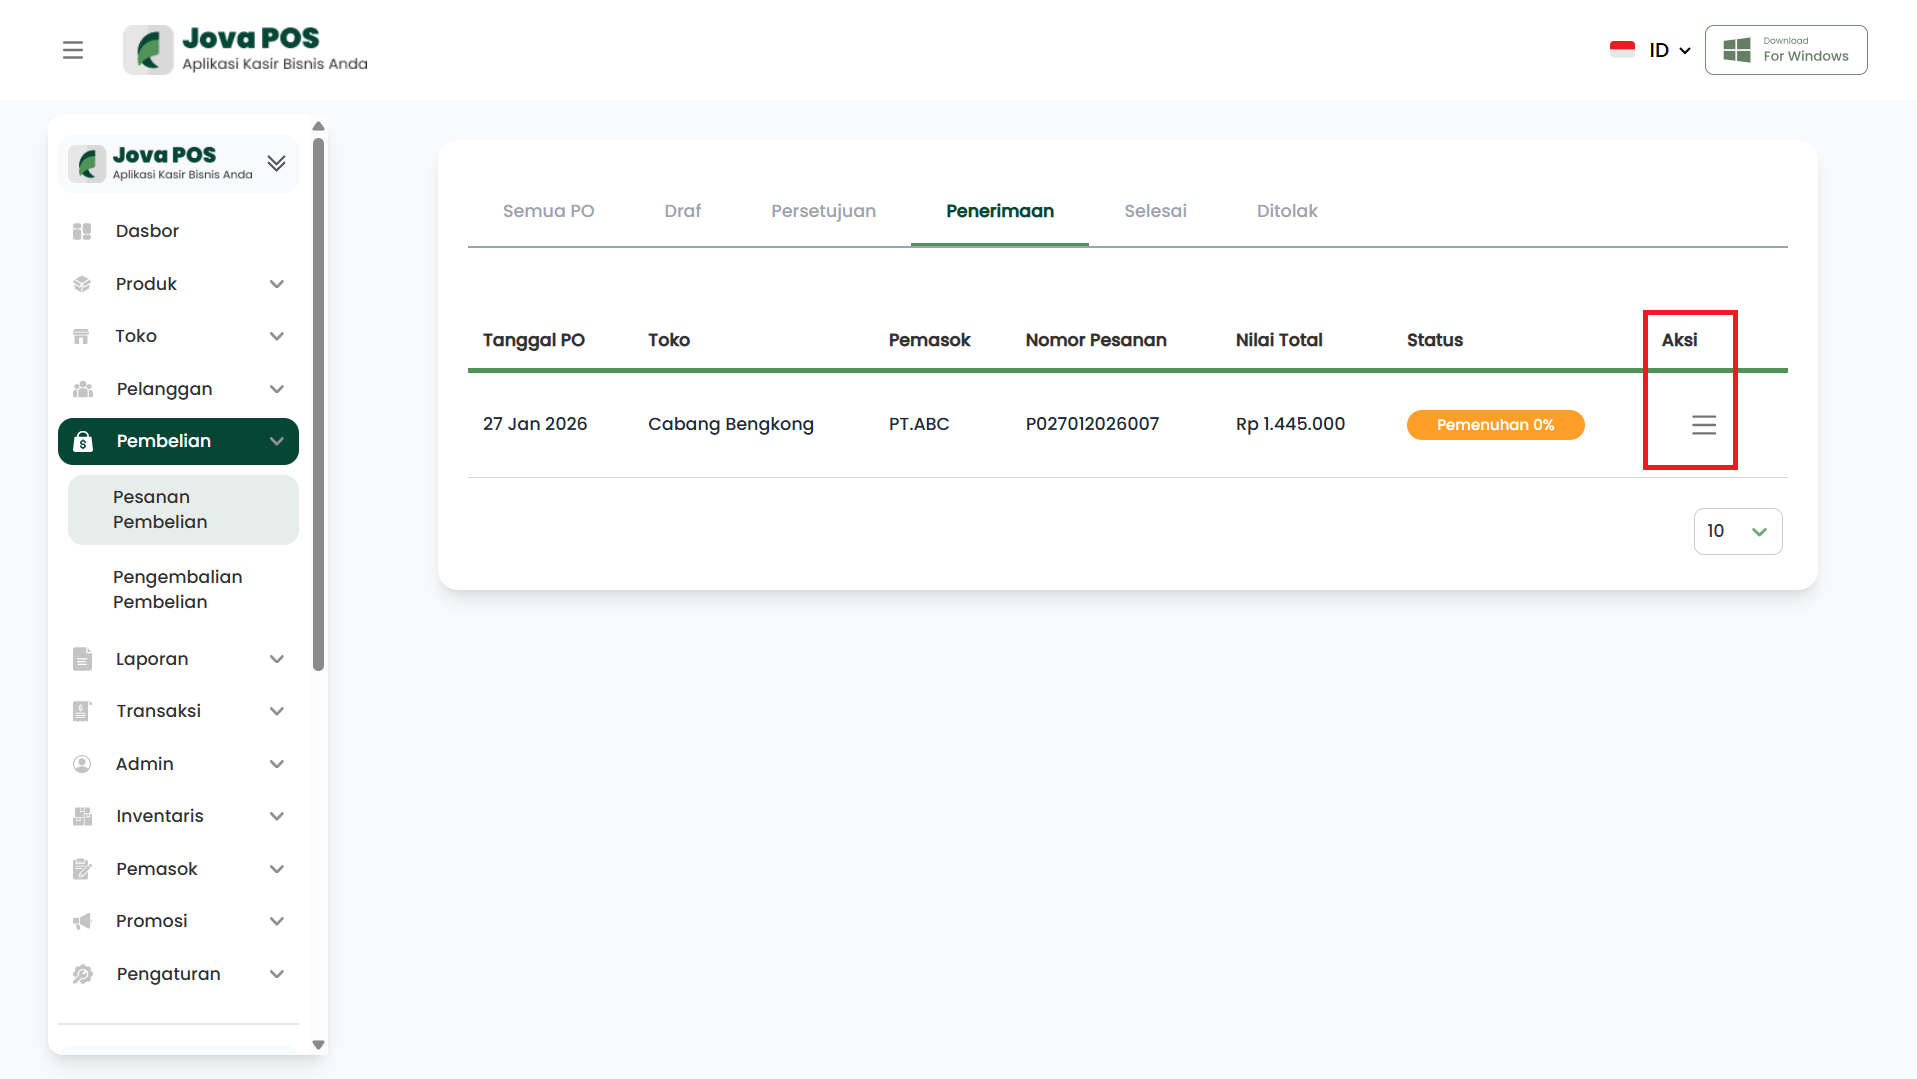Expand the Produk menu chevron
Screen dimensions: 1917x1079
point(277,284)
